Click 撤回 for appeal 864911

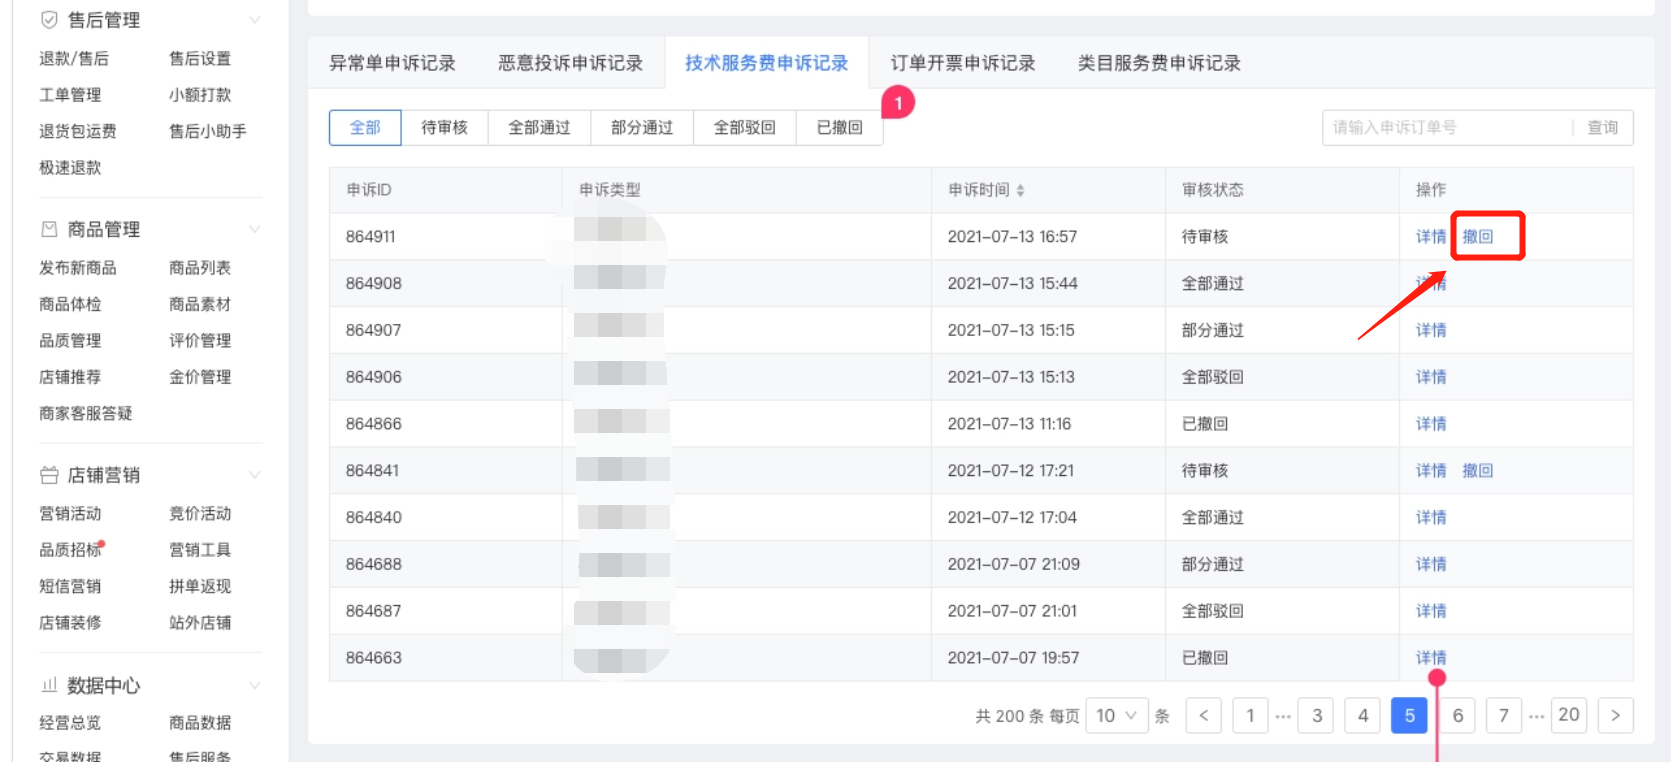click(x=1478, y=237)
